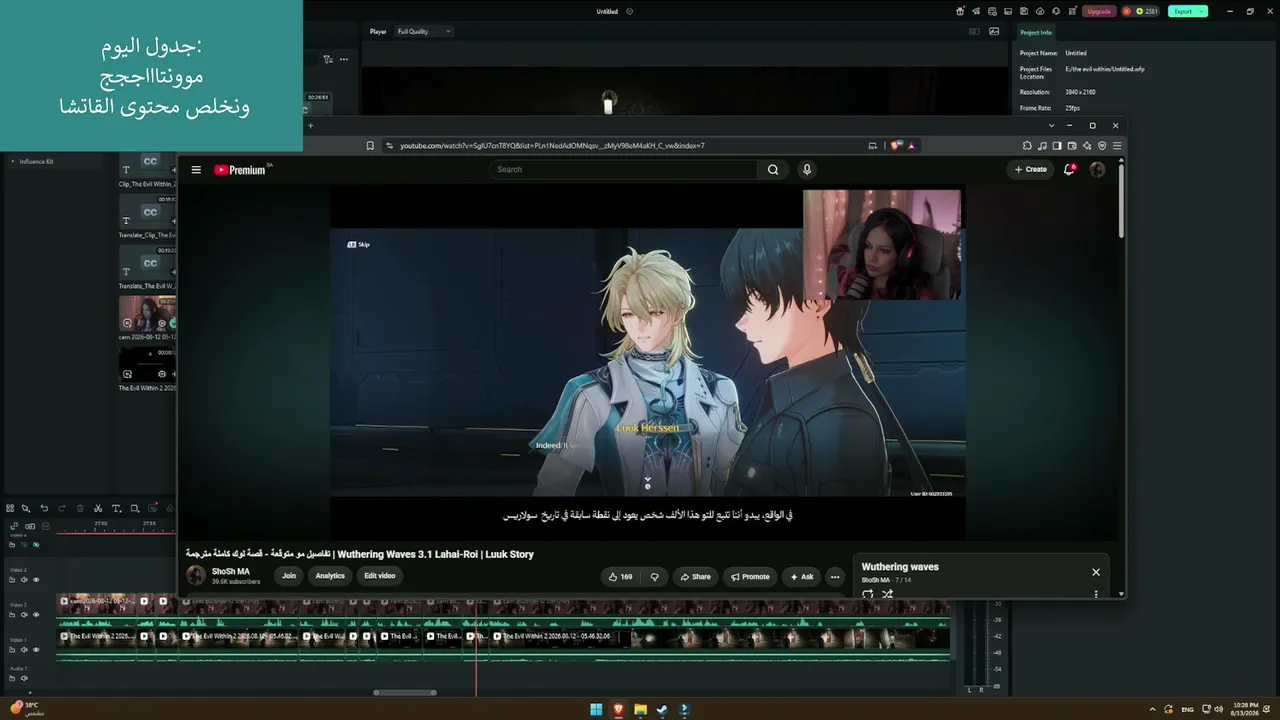Toggle visibility of the Video 3 track
The width and height of the screenshot is (1280, 720).
pos(36,579)
